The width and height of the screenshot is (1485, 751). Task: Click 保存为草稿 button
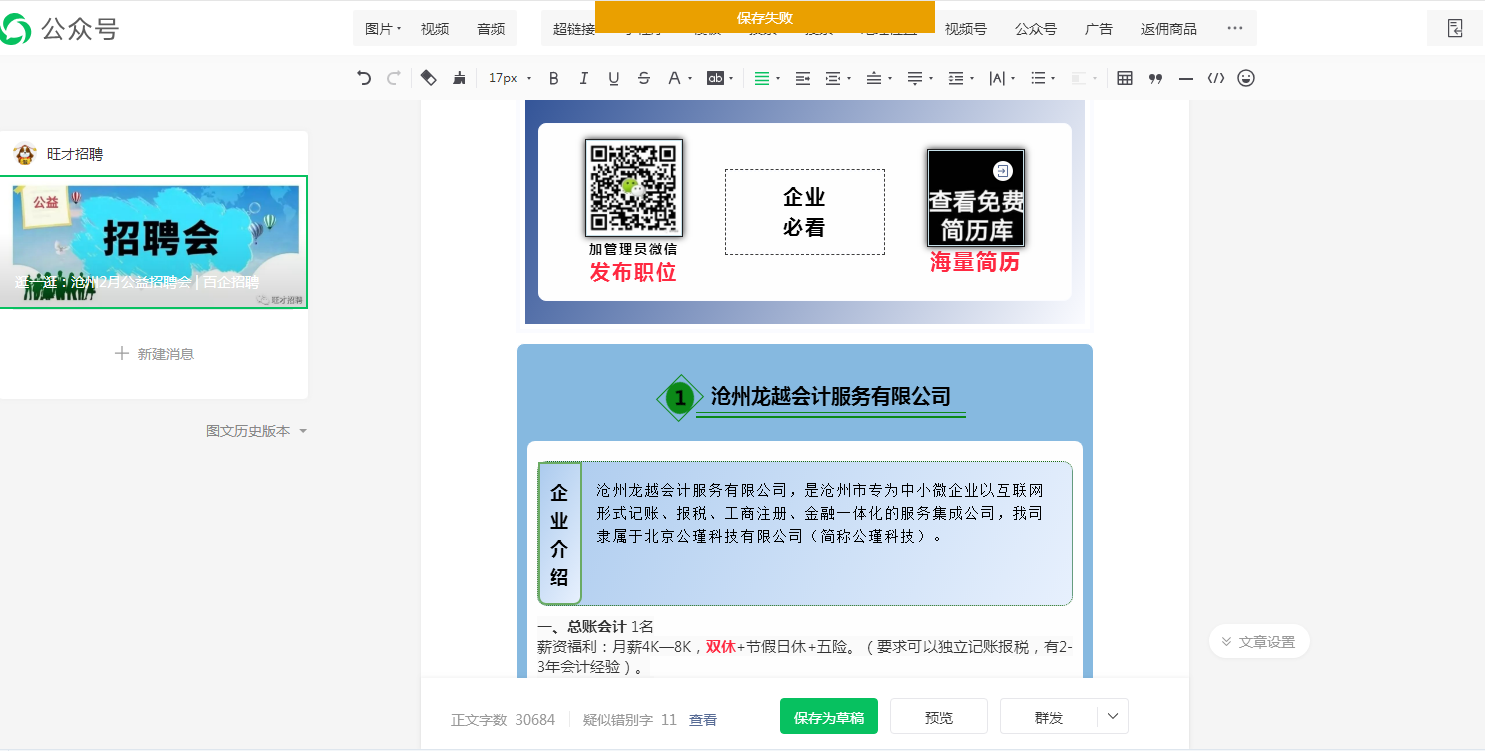tap(829, 717)
